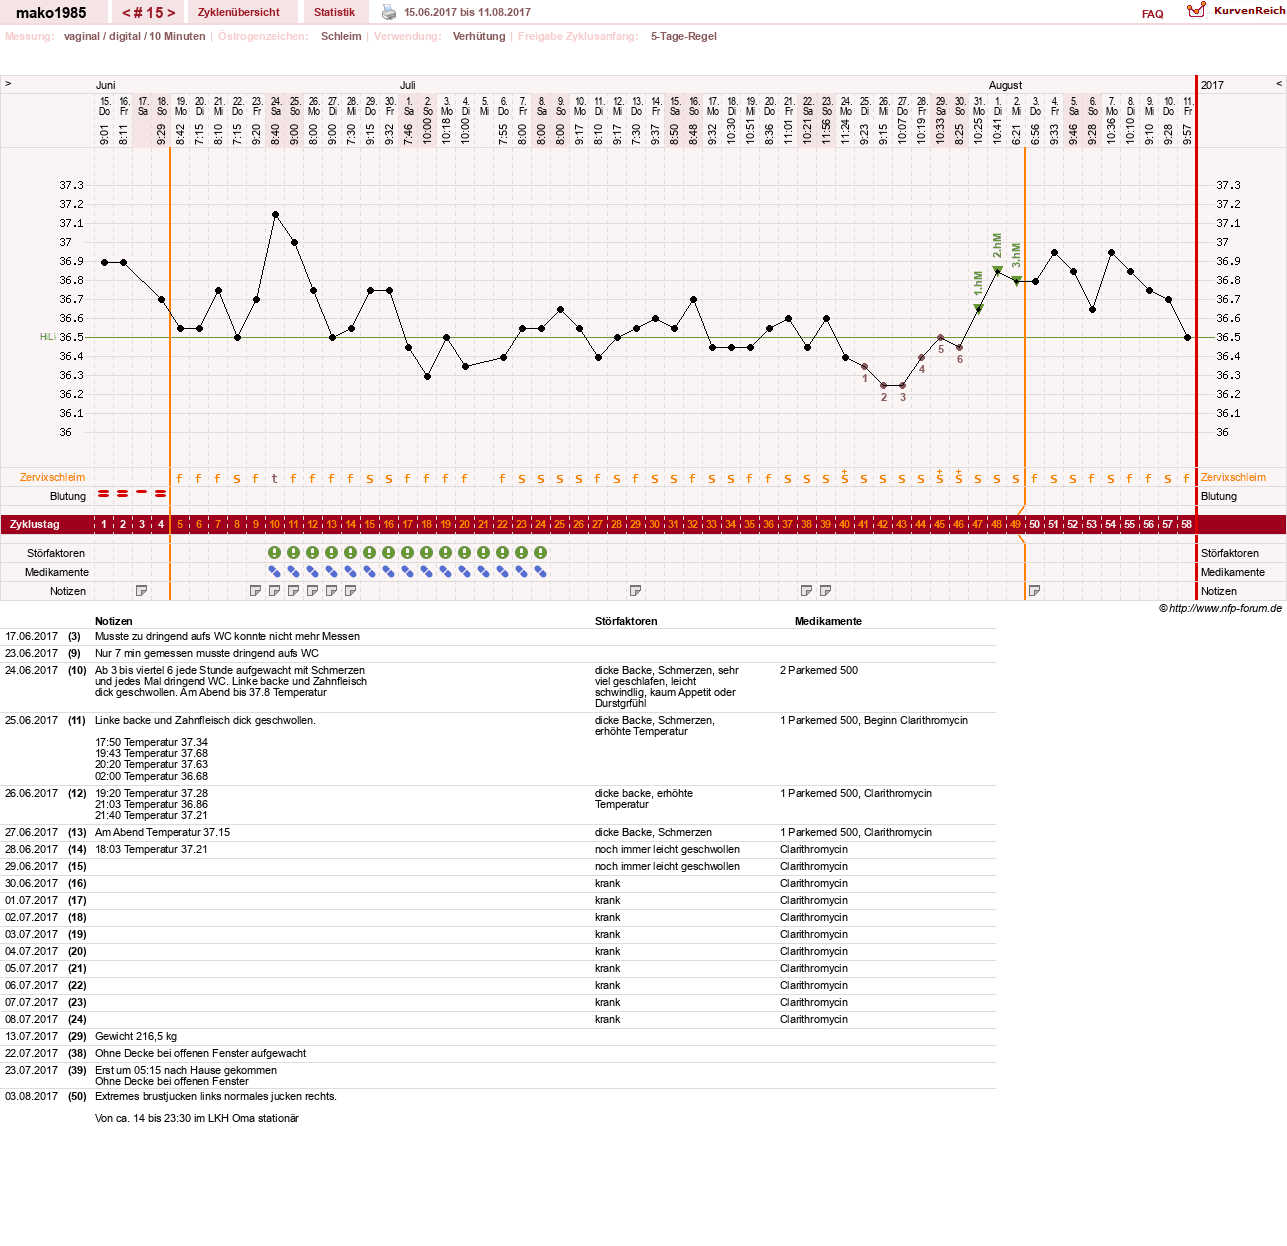Click the Störfaktoren warning icon on day 16
Viewport: 1287px width, 1246px height.
(389, 553)
